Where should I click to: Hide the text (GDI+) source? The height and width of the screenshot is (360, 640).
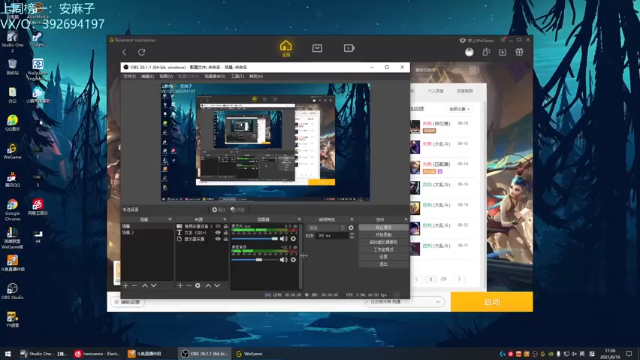218,233
